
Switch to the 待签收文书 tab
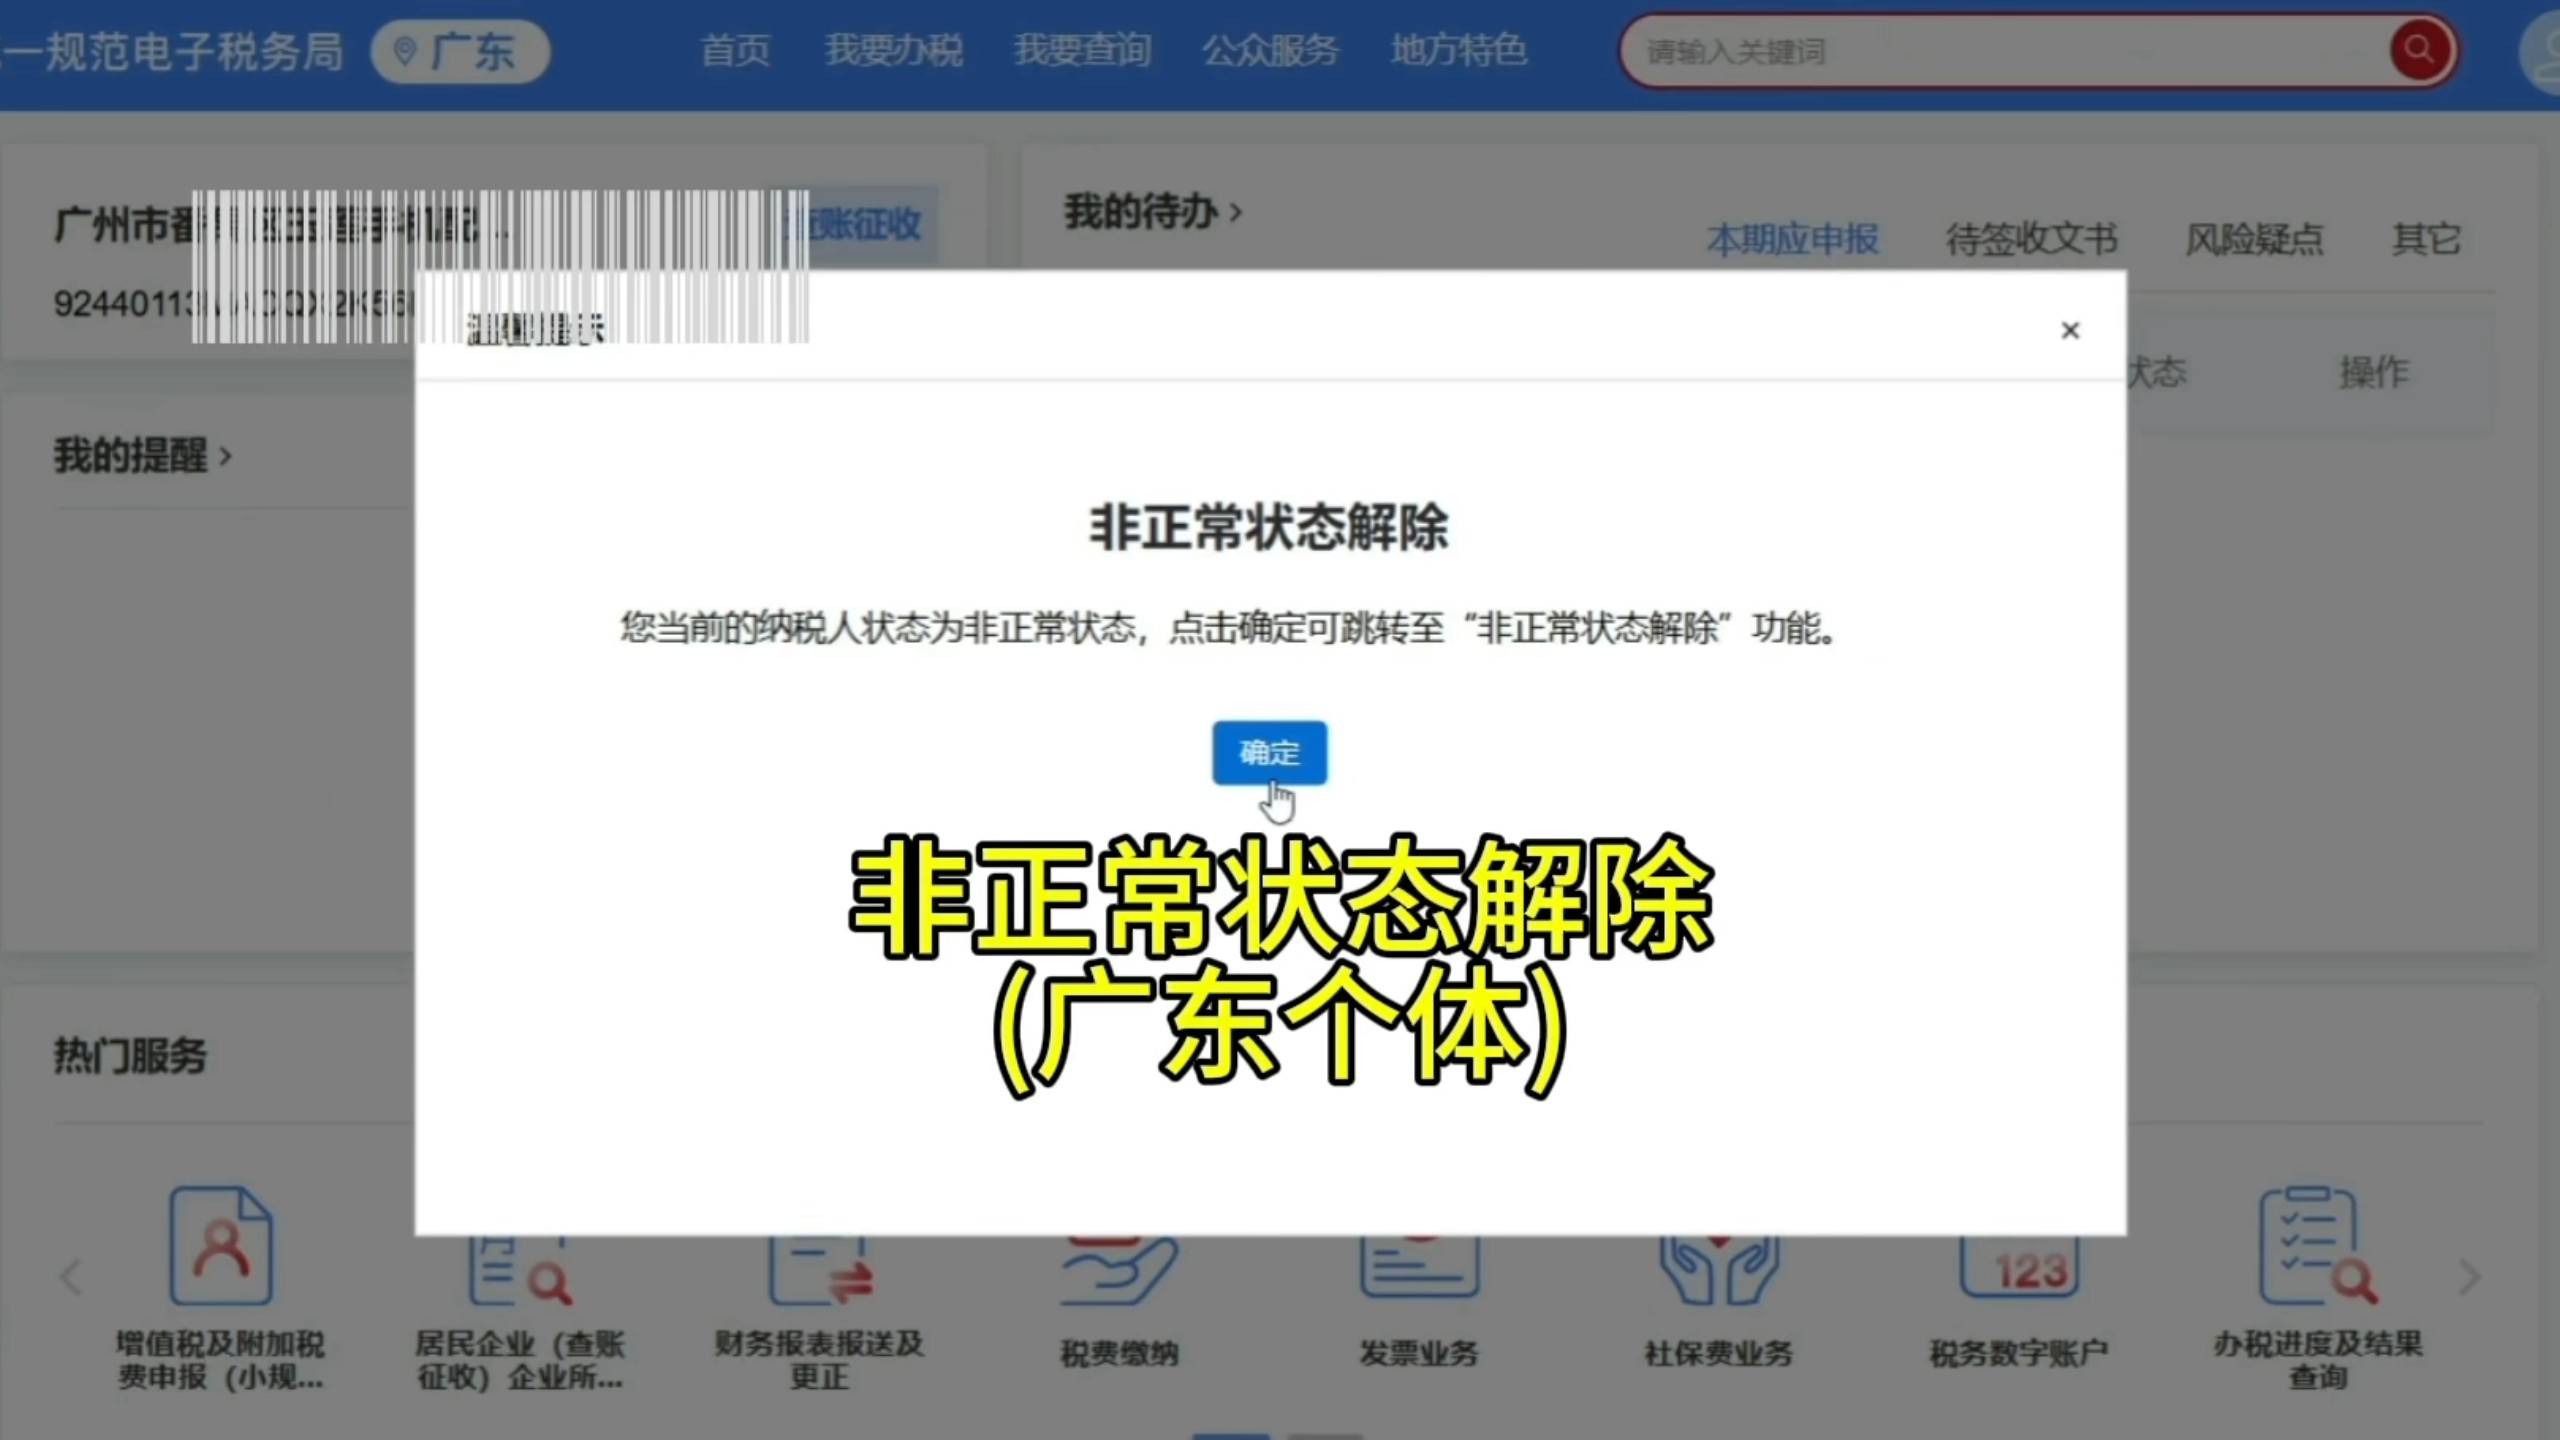point(2031,239)
